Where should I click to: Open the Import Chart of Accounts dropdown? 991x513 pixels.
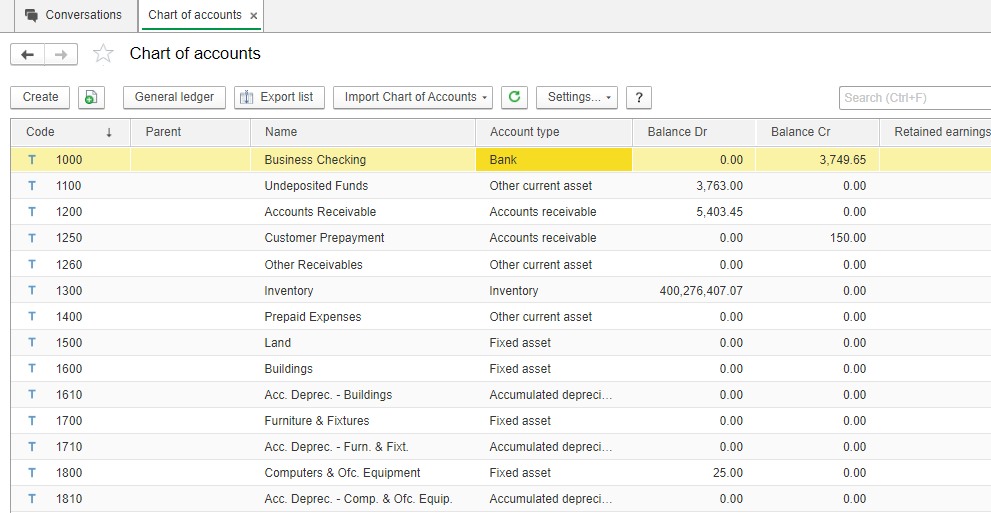(412, 97)
